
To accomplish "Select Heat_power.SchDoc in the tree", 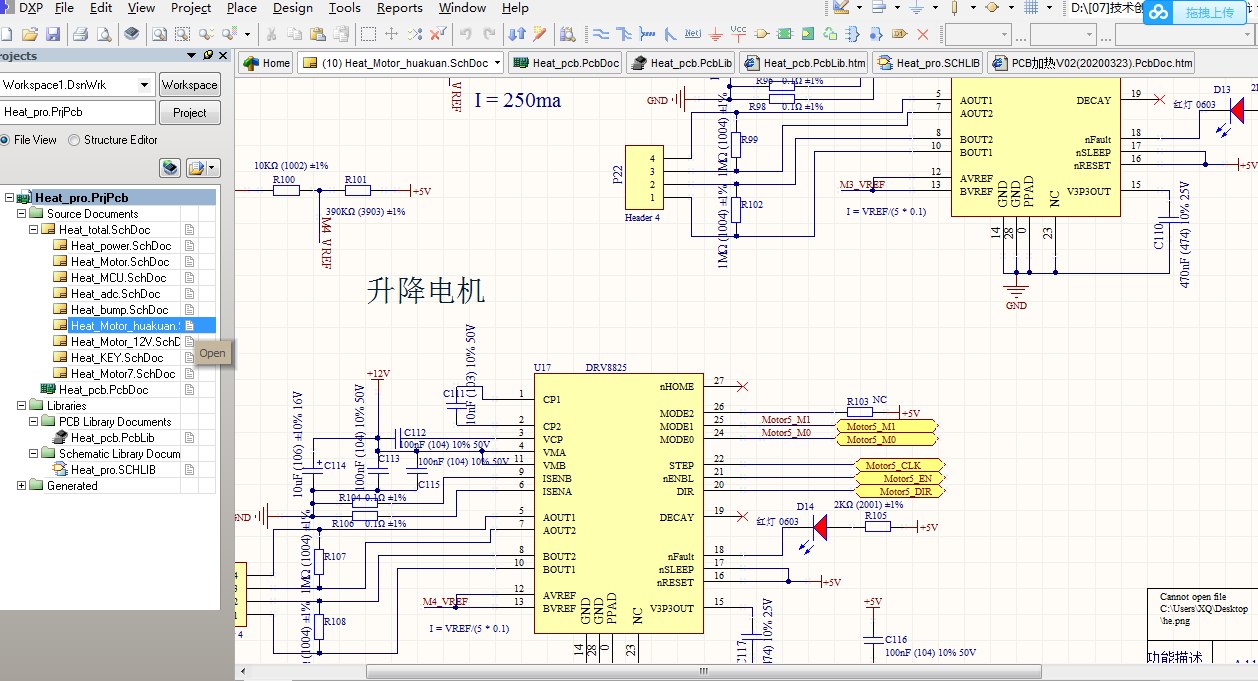I will pos(120,246).
